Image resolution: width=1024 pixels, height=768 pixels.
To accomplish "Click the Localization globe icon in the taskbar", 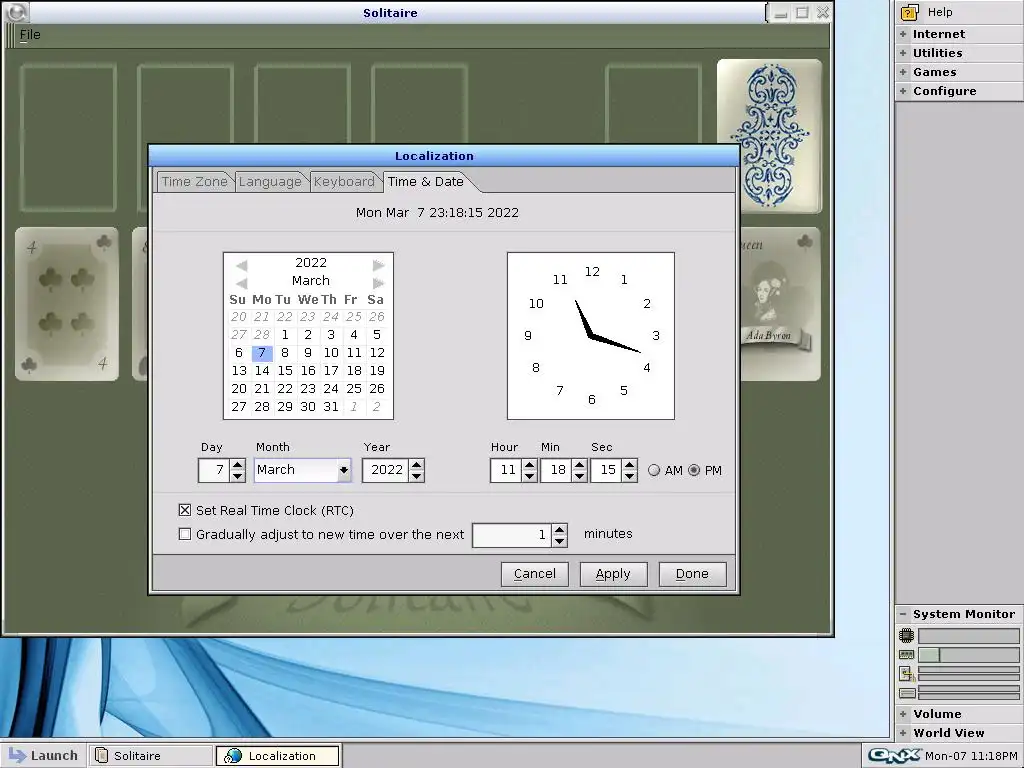I will click(233, 756).
